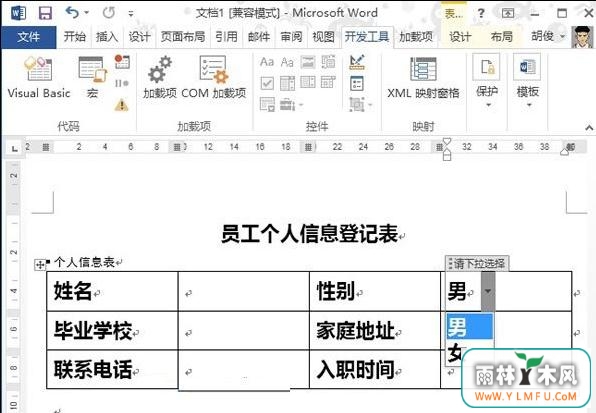This screenshot has height=413, width=596.
Task: Insert a Date Picker content control
Action: pyautogui.click(x=328, y=83)
